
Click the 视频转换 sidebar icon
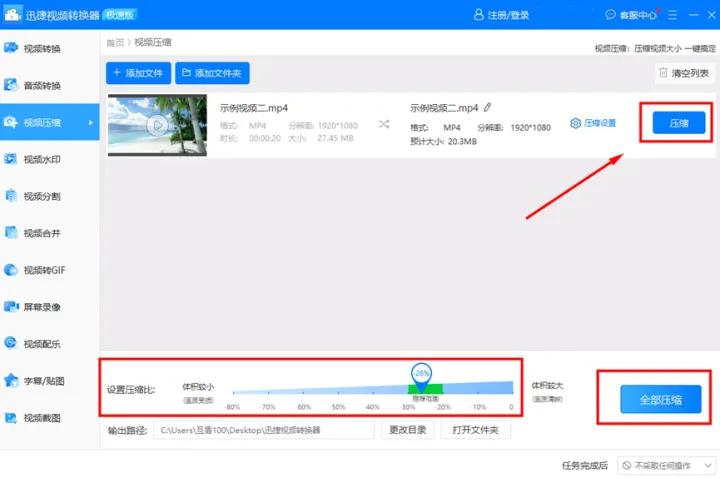click(x=11, y=48)
